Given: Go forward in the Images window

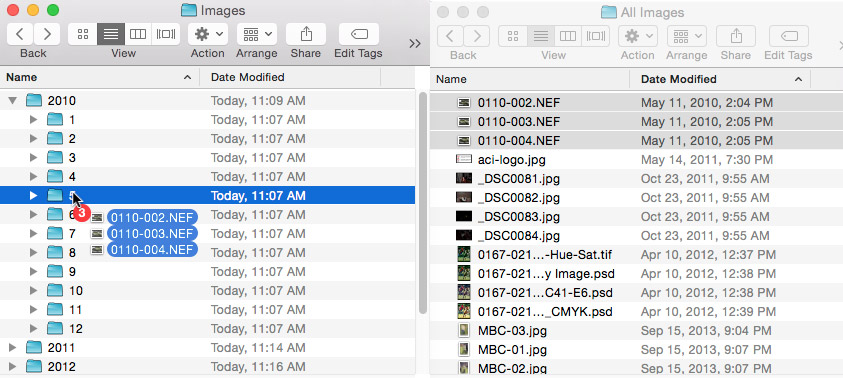Looking at the screenshot, I should [x=47, y=34].
